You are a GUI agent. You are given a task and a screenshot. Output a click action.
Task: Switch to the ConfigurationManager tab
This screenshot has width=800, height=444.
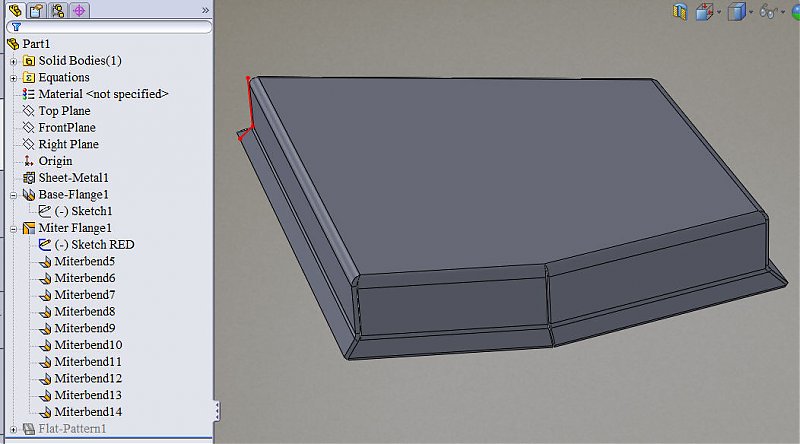pos(58,10)
